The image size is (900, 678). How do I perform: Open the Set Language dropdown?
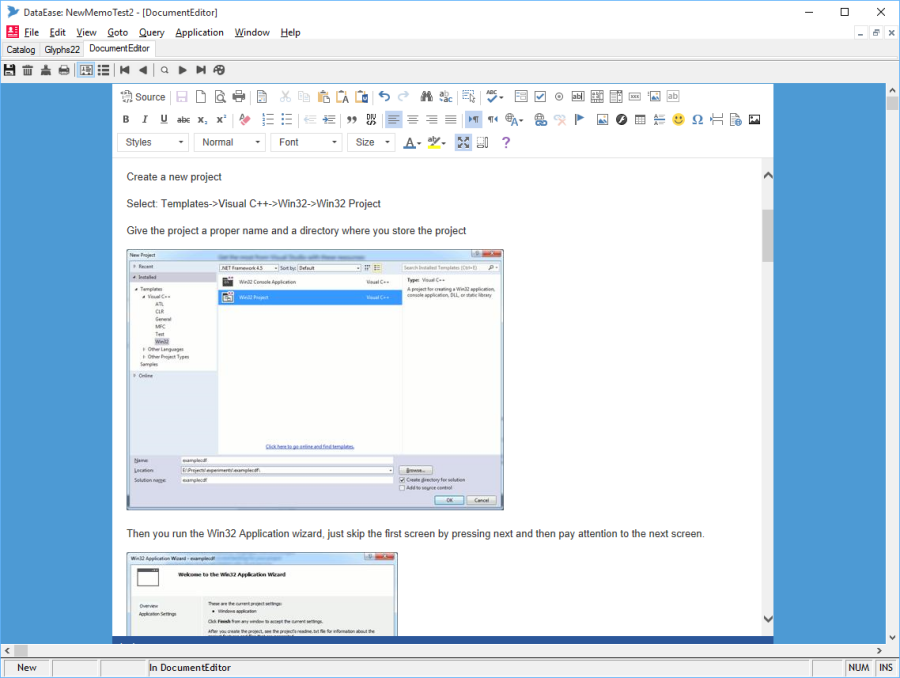[x=514, y=119]
